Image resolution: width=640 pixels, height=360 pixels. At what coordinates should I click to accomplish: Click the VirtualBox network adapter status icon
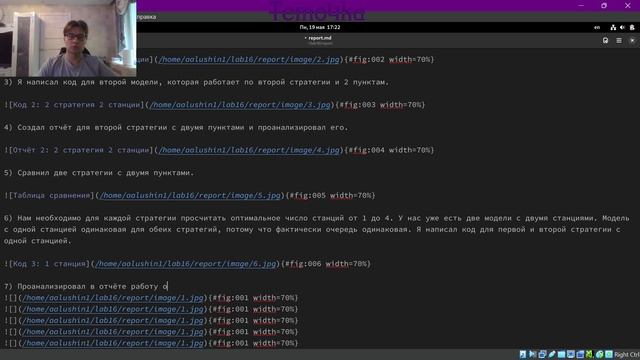click(542, 355)
